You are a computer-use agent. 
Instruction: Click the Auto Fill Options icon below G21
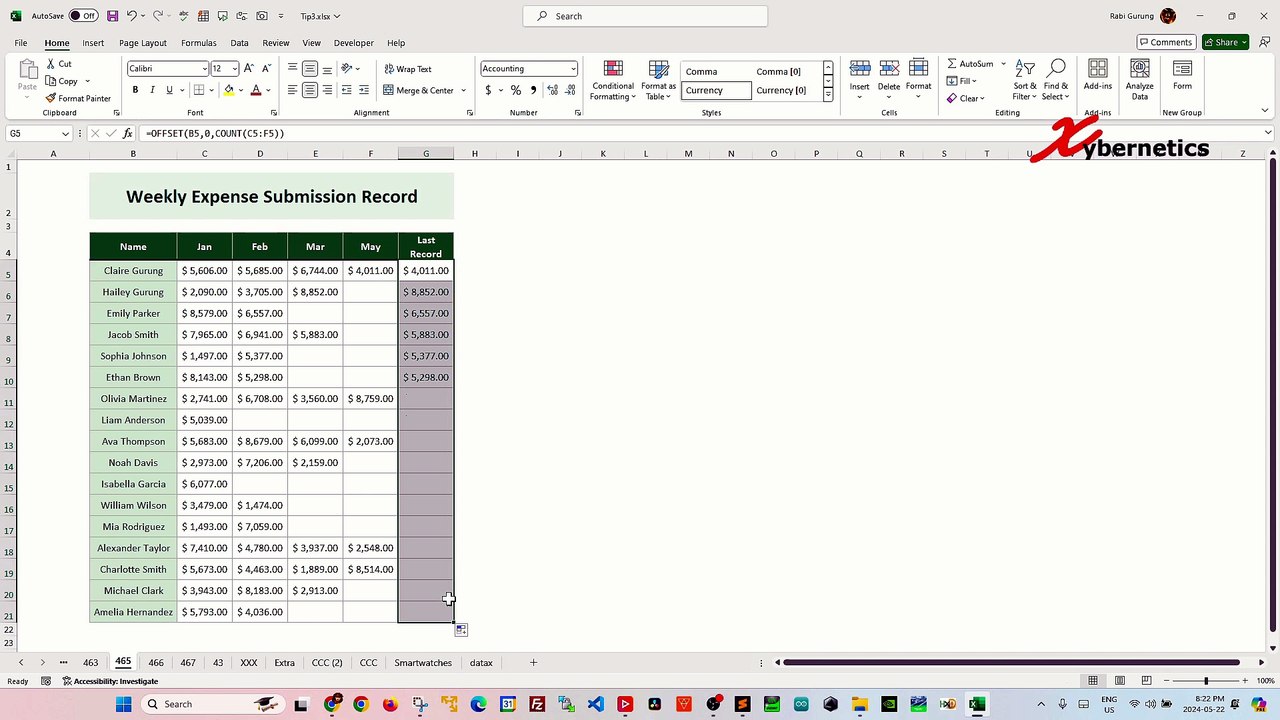click(x=461, y=630)
